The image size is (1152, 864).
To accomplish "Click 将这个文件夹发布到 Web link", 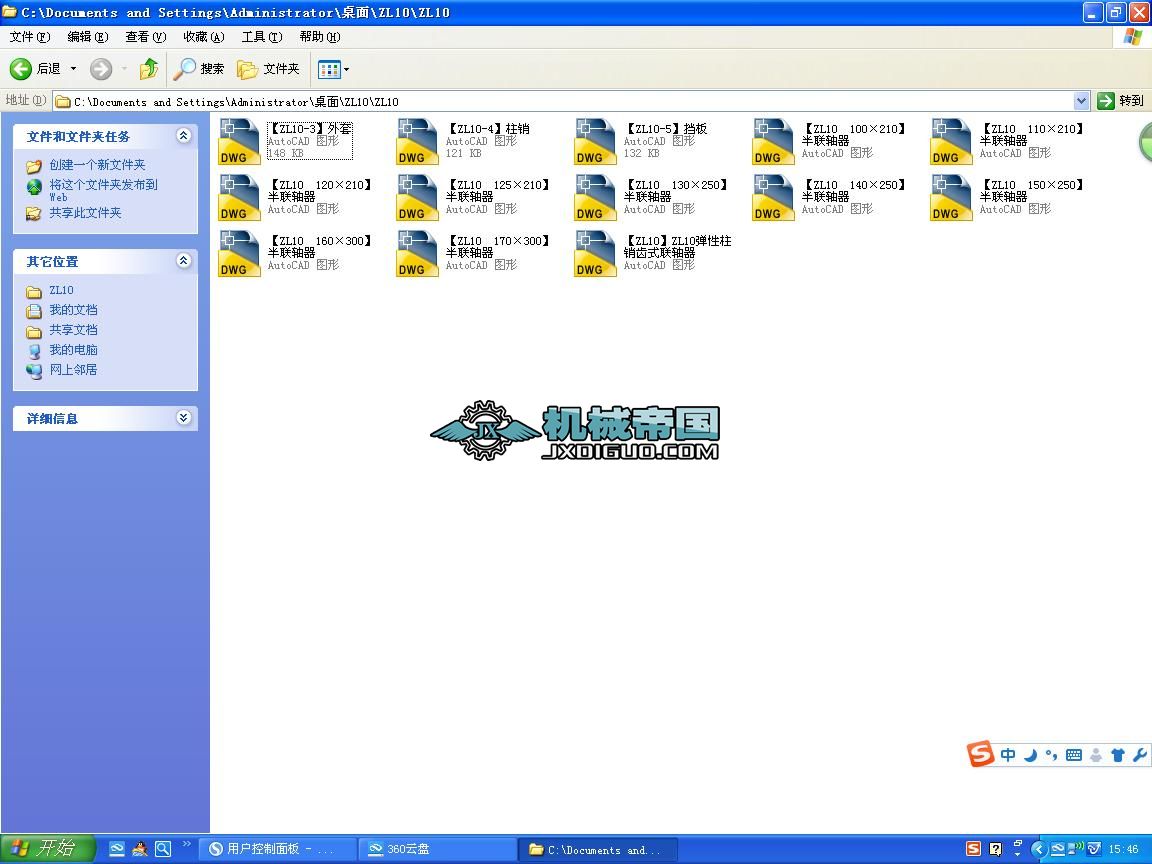I will point(103,190).
